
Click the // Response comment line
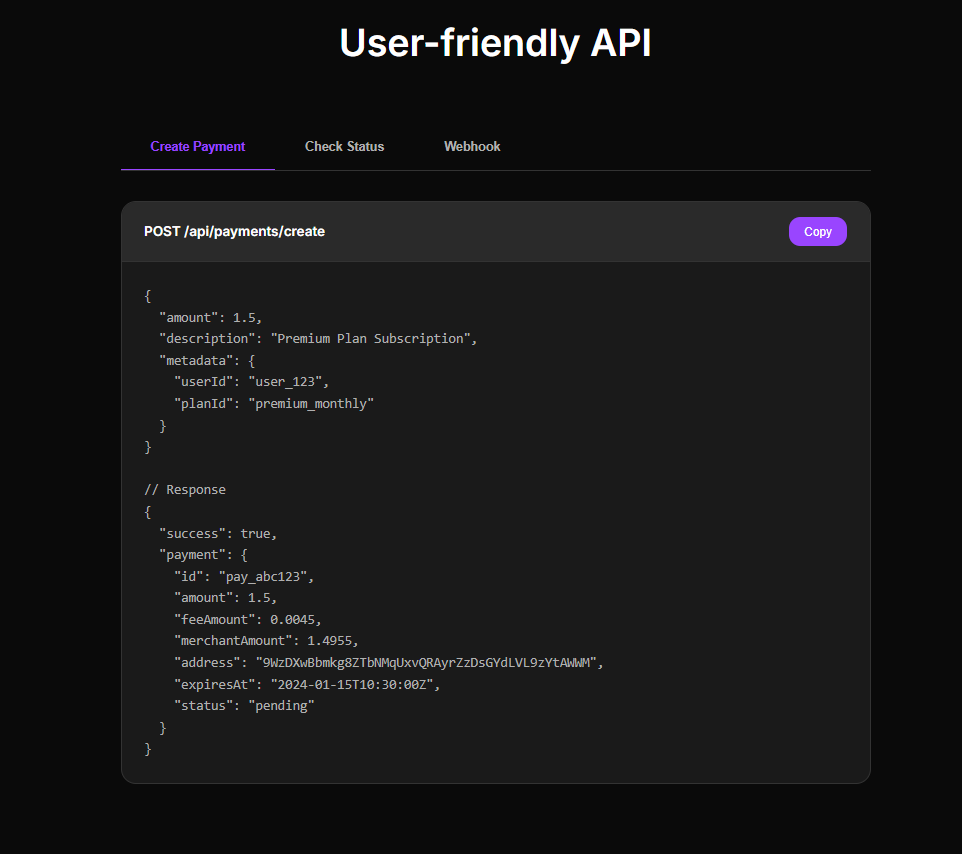(185, 490)
